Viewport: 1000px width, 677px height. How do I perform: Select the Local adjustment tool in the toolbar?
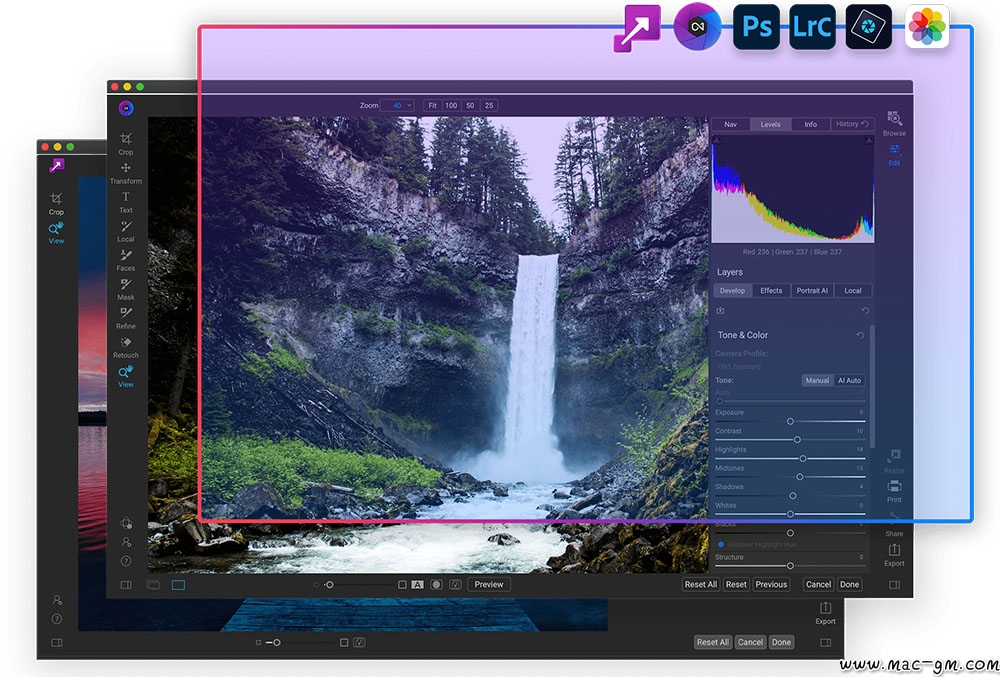tap(126, 231)
